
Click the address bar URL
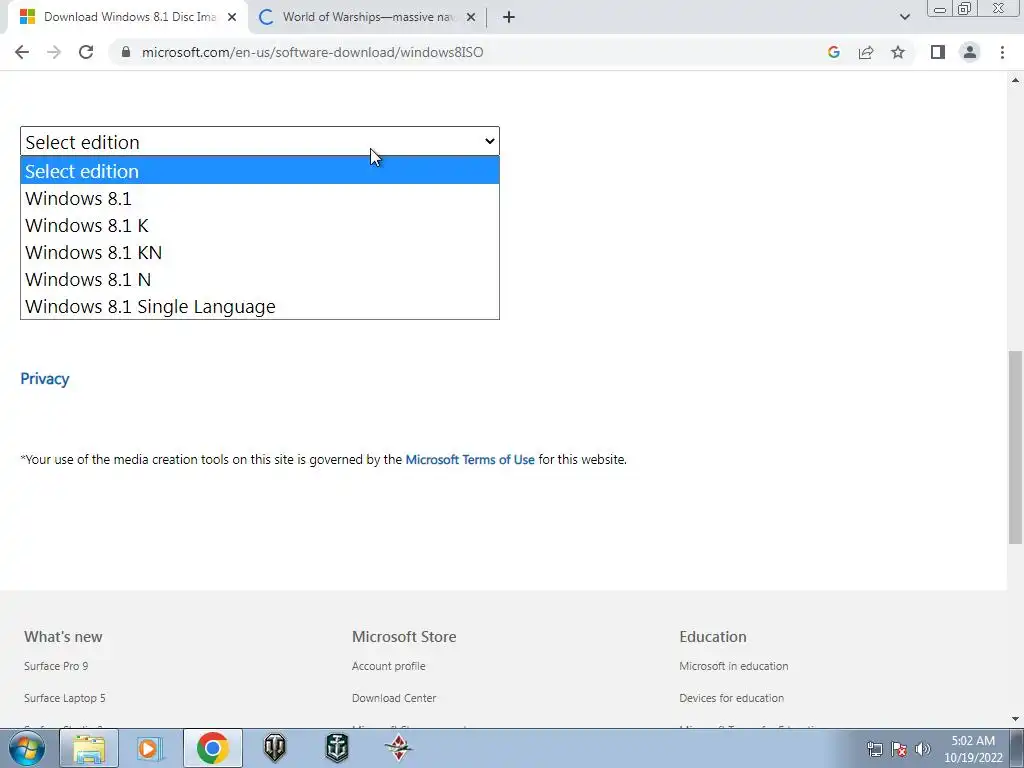coord(312,52)
